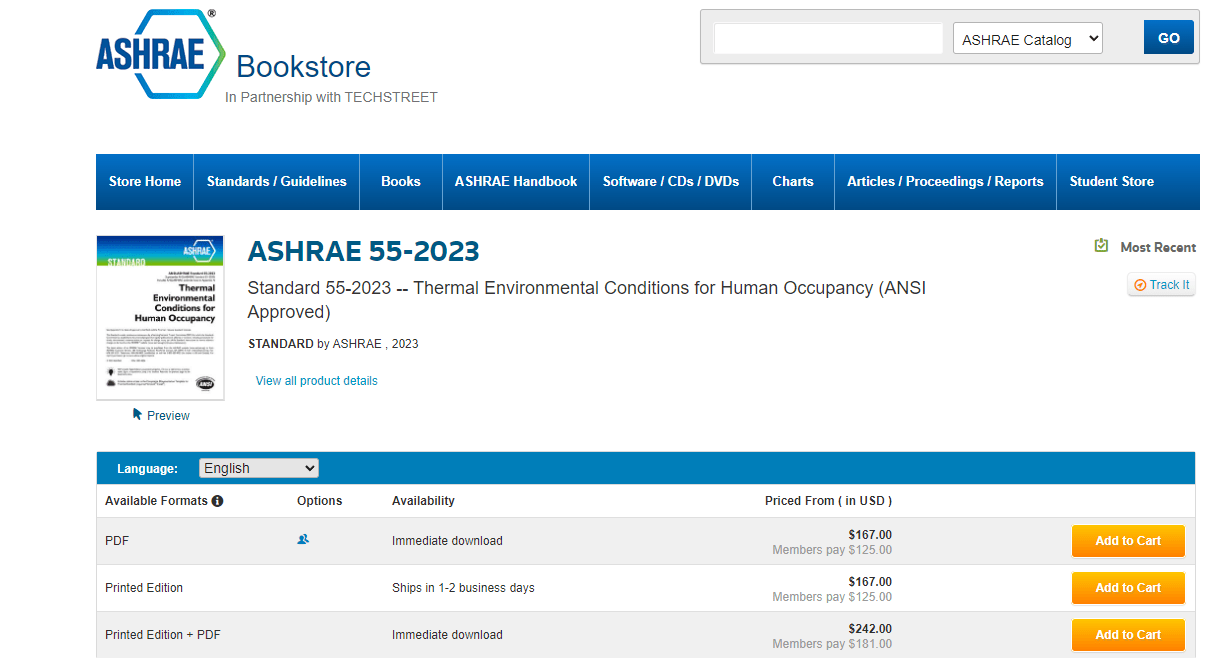Image resolution: width=1212 pixels, height=658 pixels.
Task: Click View all product details link
Action: point(317,381)
